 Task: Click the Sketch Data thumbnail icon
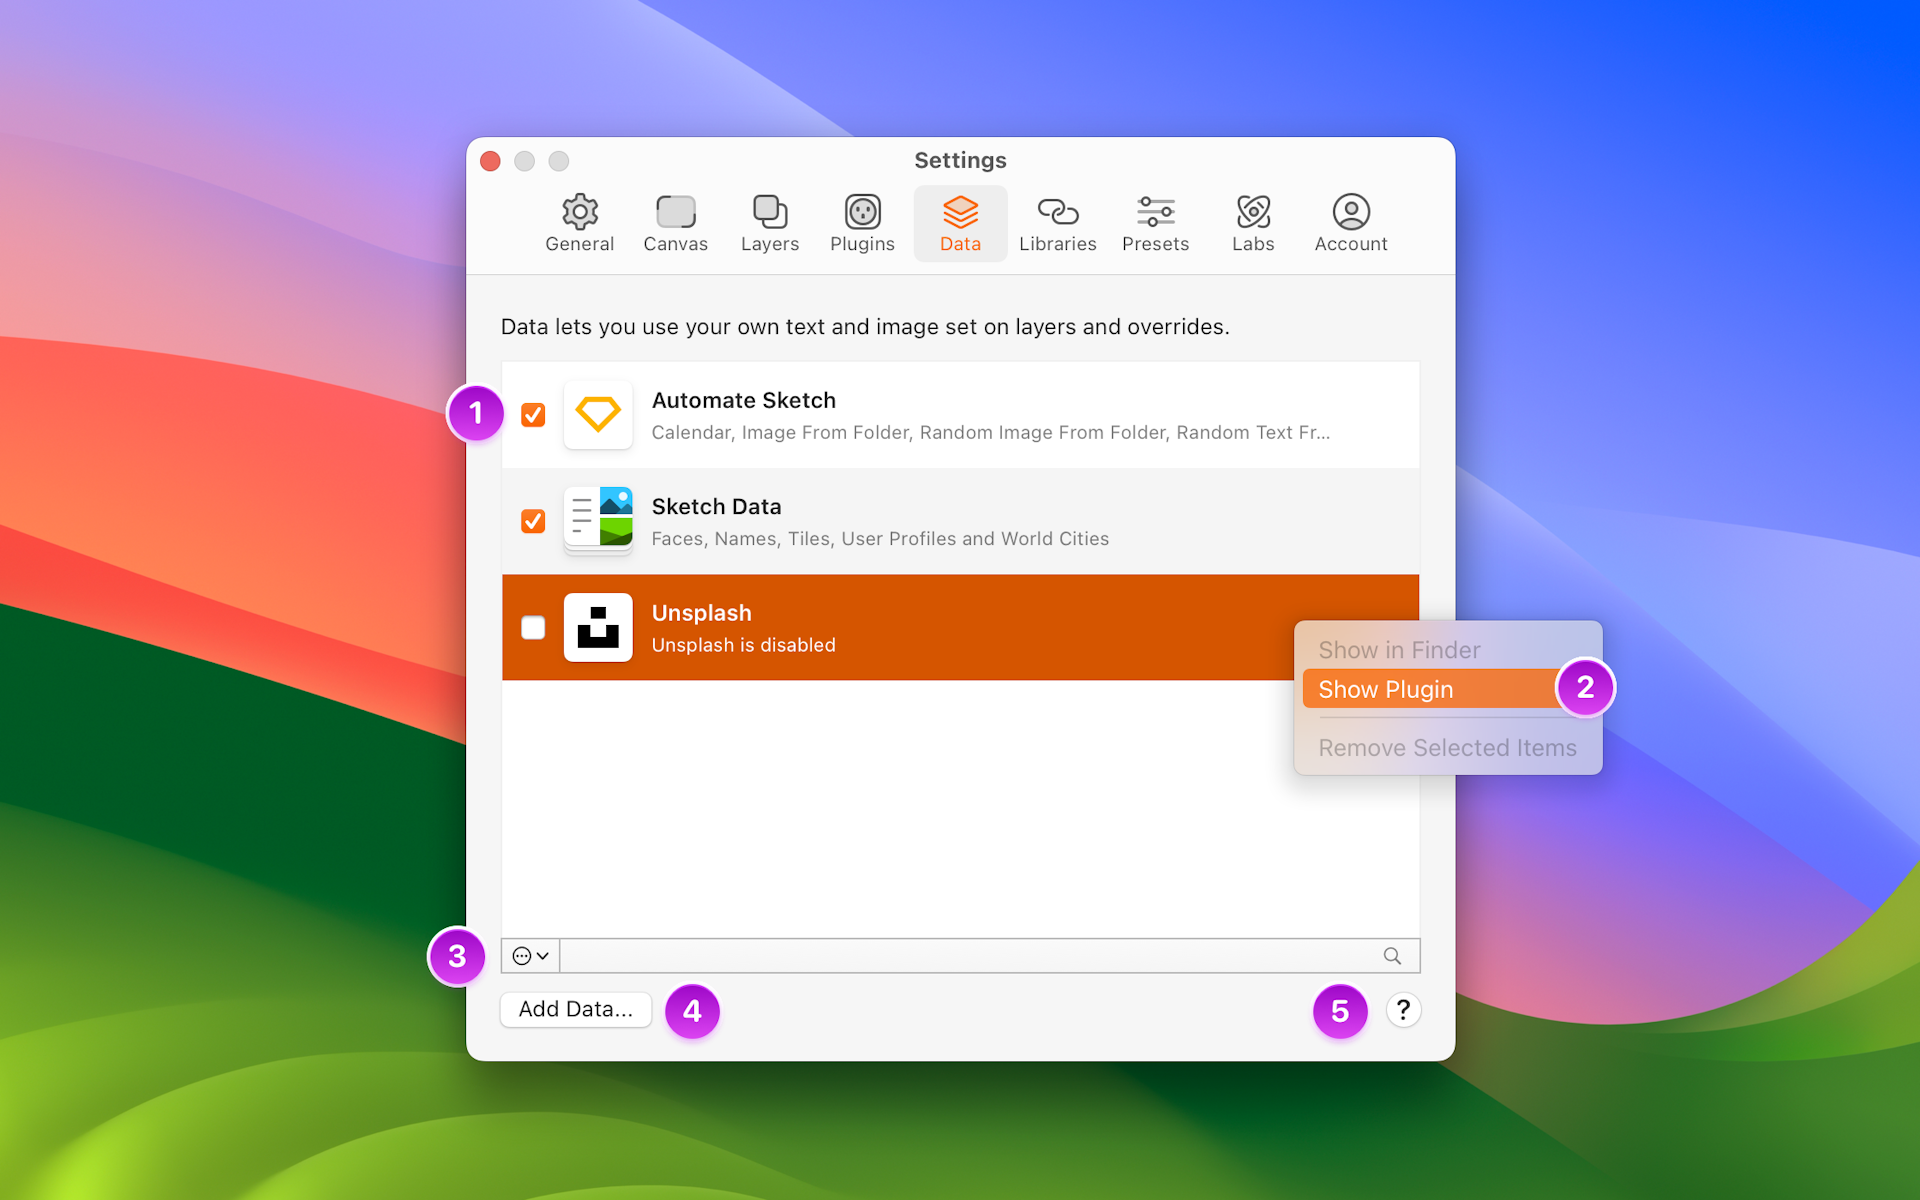point(598,520)
